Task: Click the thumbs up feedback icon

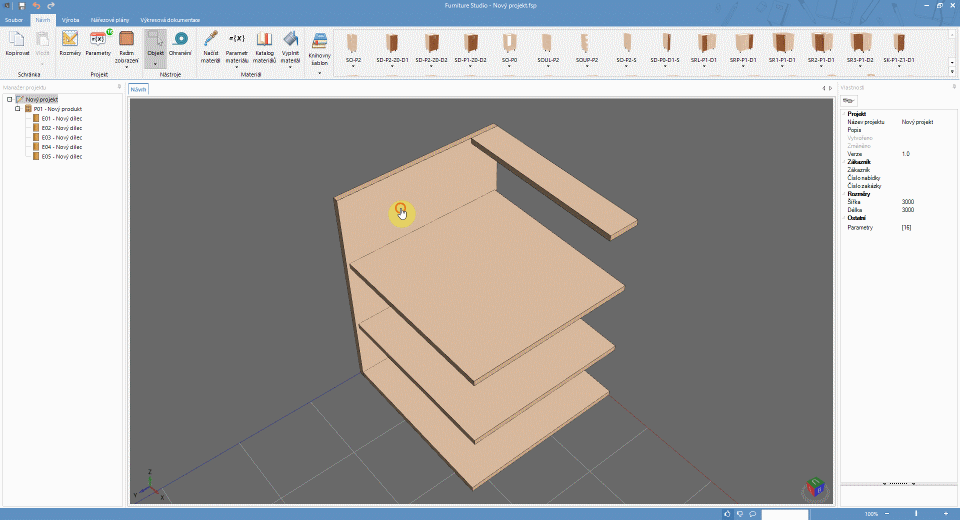Action: 727,514
